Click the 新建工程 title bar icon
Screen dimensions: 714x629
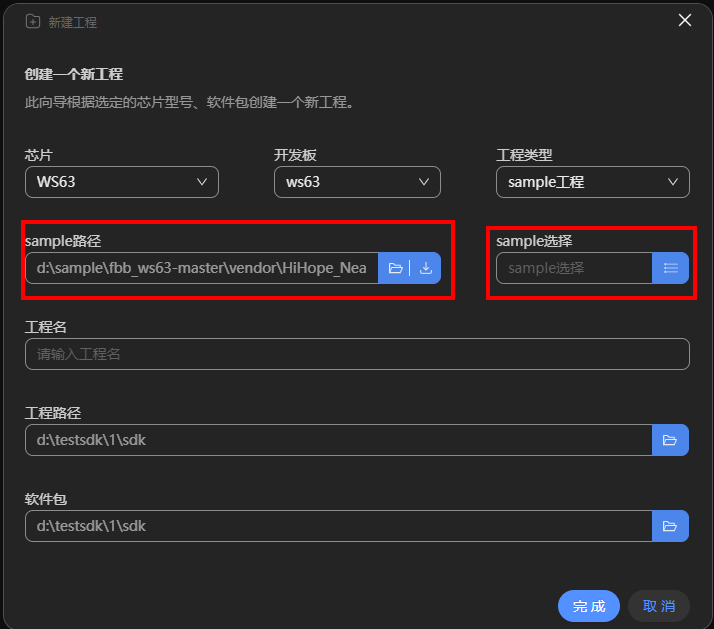(x=32, y=21)
